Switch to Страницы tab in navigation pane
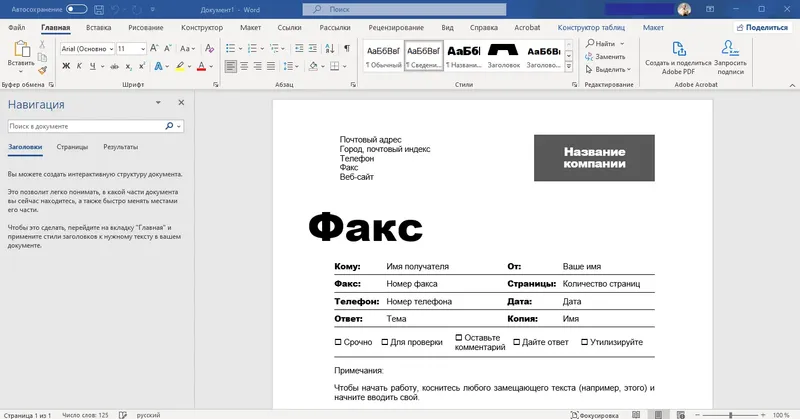 72,147
